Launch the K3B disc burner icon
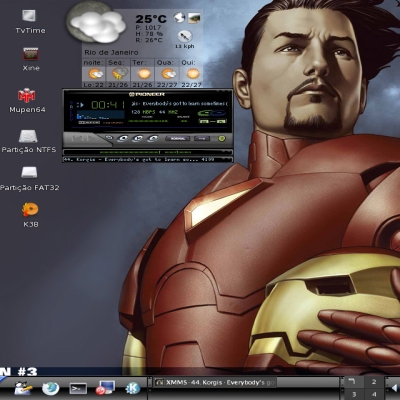This screenshot has height=400, width=400. point(30,209)
